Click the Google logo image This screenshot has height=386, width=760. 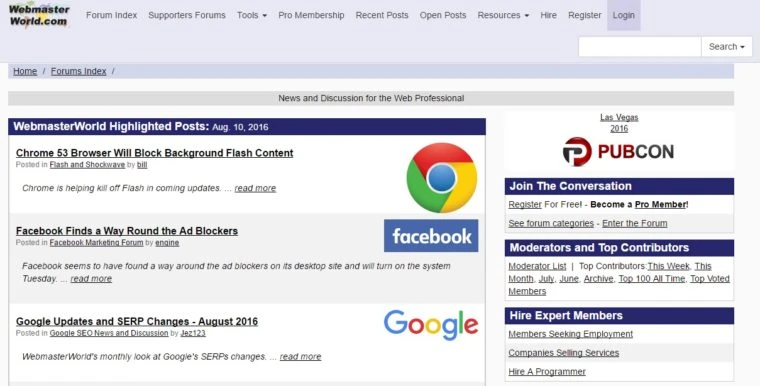[431, 325]
